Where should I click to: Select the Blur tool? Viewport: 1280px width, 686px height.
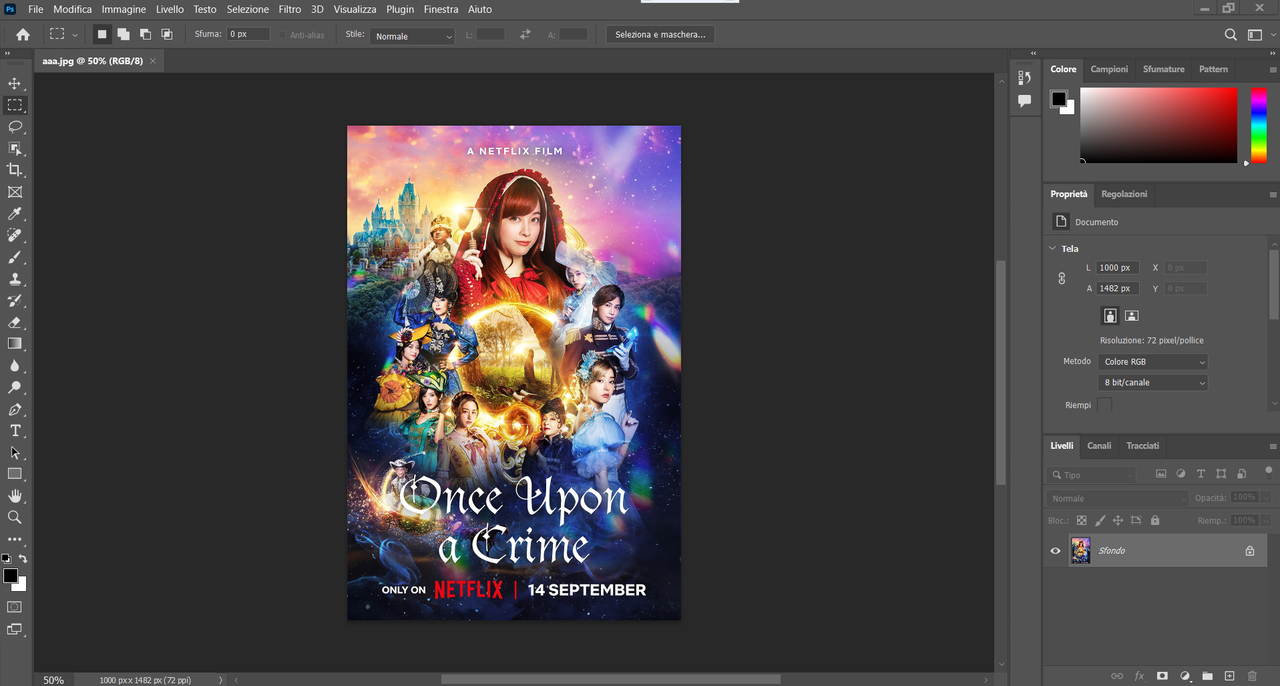15,366
